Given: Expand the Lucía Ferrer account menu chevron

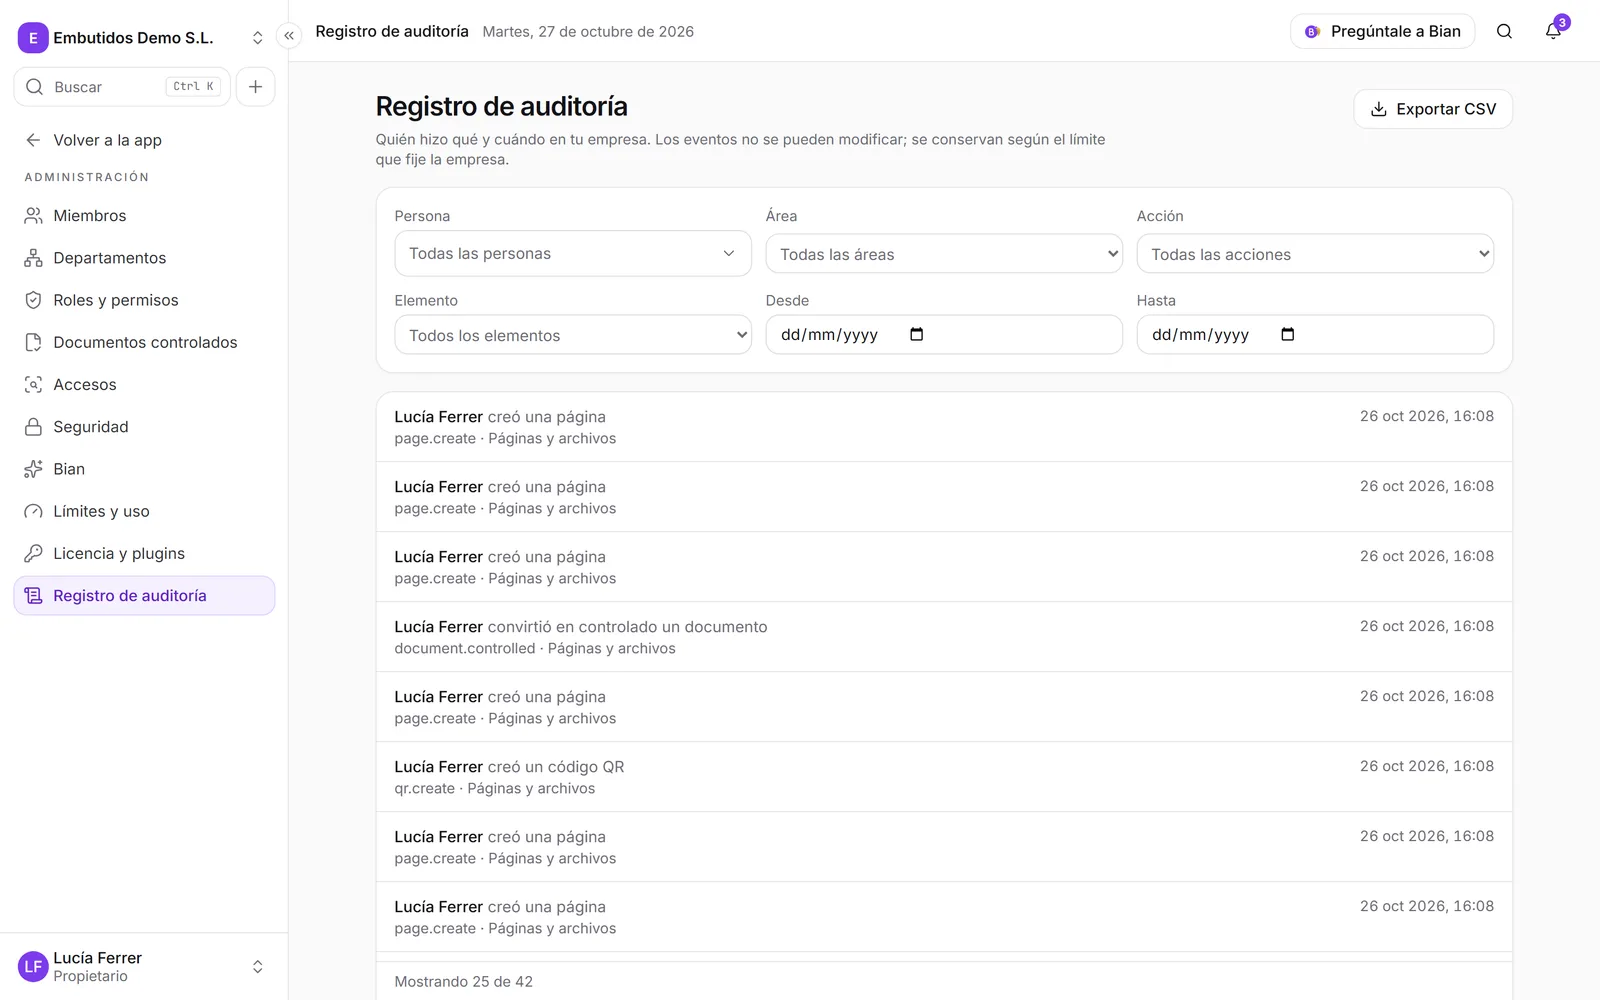Looking at the screenshot, I should [x=258, y=966].
